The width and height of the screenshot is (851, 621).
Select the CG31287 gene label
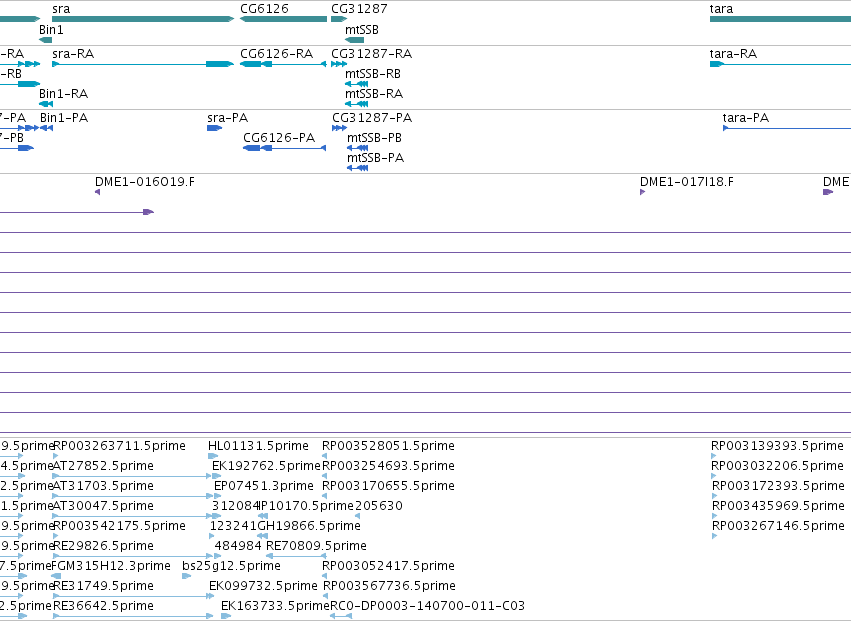pos(359,9)
